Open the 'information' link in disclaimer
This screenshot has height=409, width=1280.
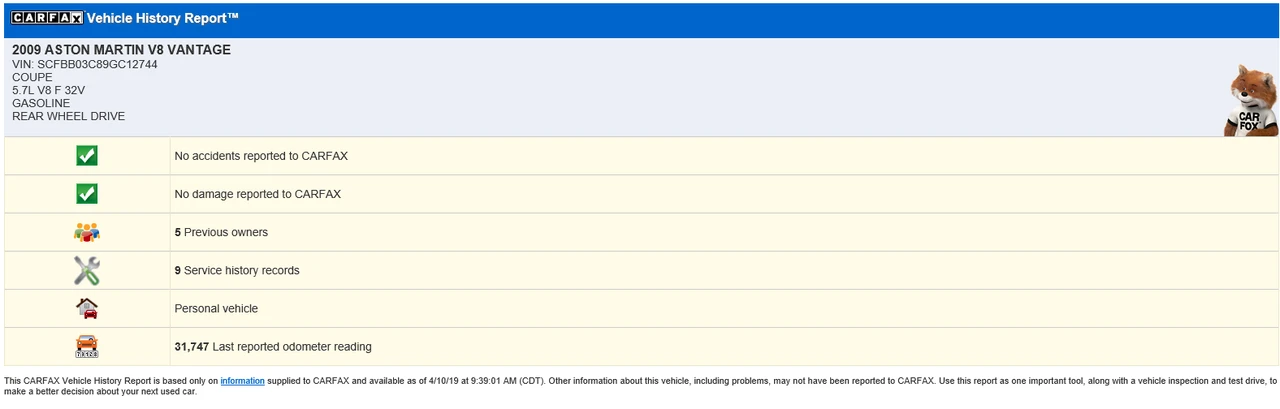pos(242,381)
